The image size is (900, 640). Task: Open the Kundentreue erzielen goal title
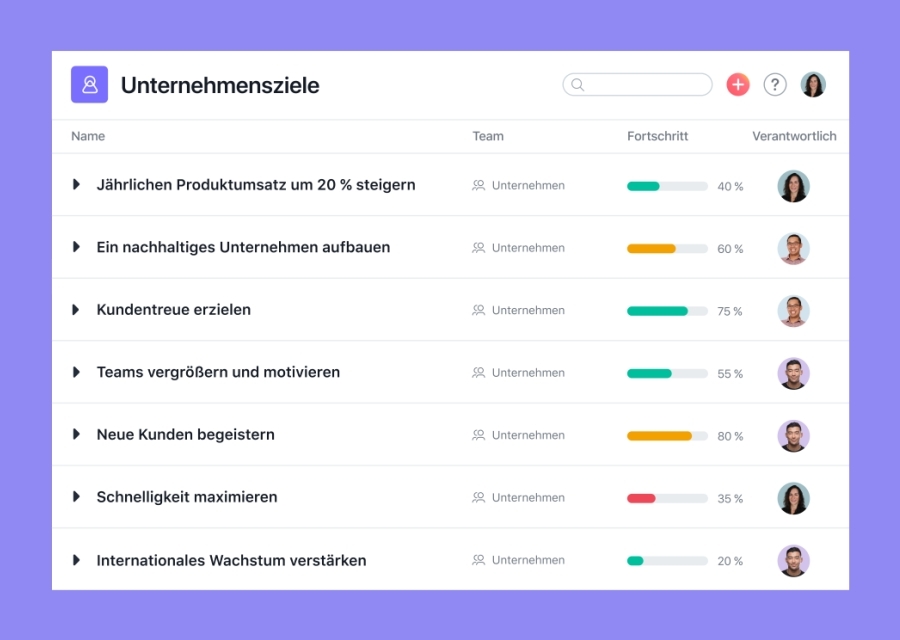[173, 310]
